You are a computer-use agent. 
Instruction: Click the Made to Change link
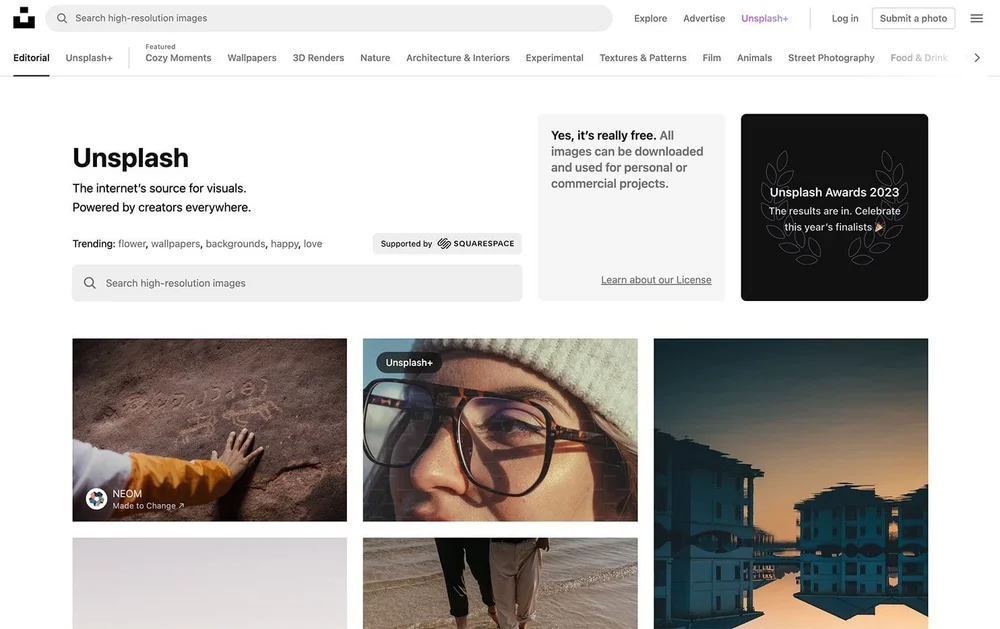[x=148, y=506]
